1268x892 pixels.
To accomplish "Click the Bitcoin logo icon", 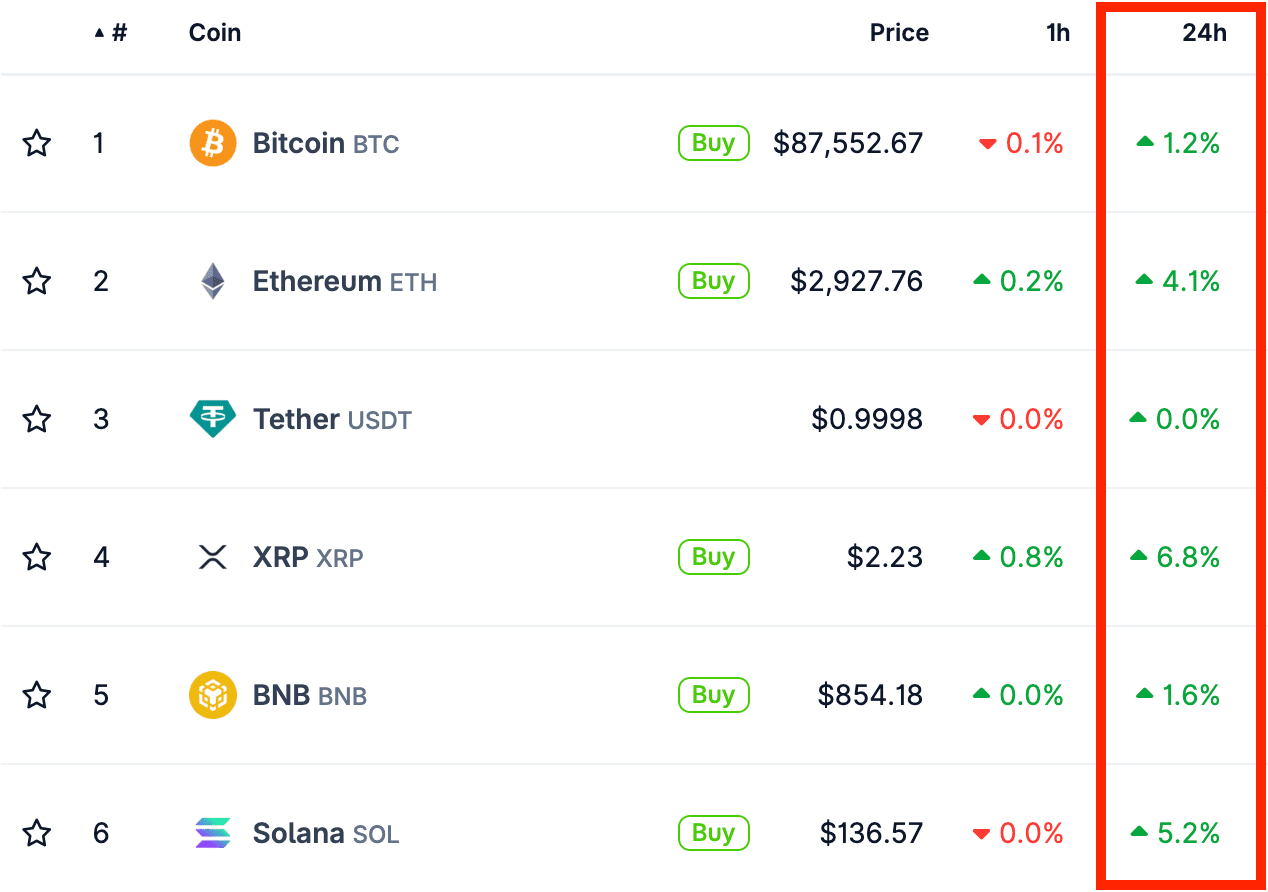I will 213,143.
